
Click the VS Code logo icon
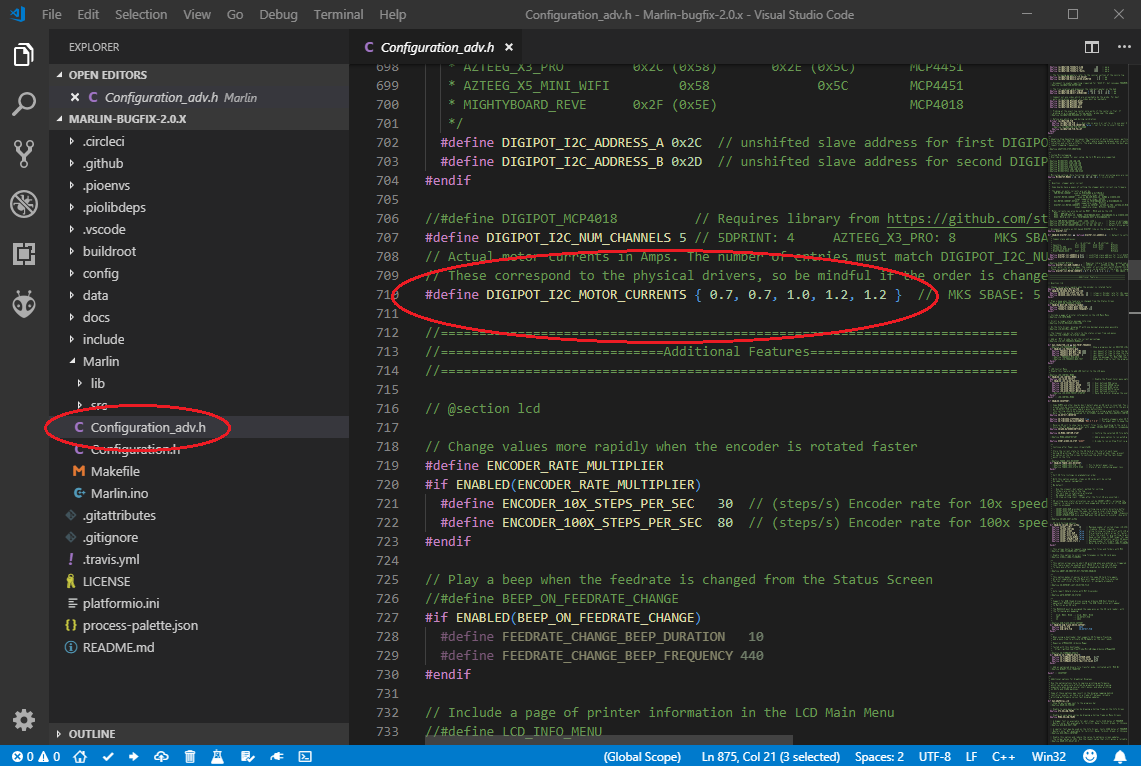[18, 14]
